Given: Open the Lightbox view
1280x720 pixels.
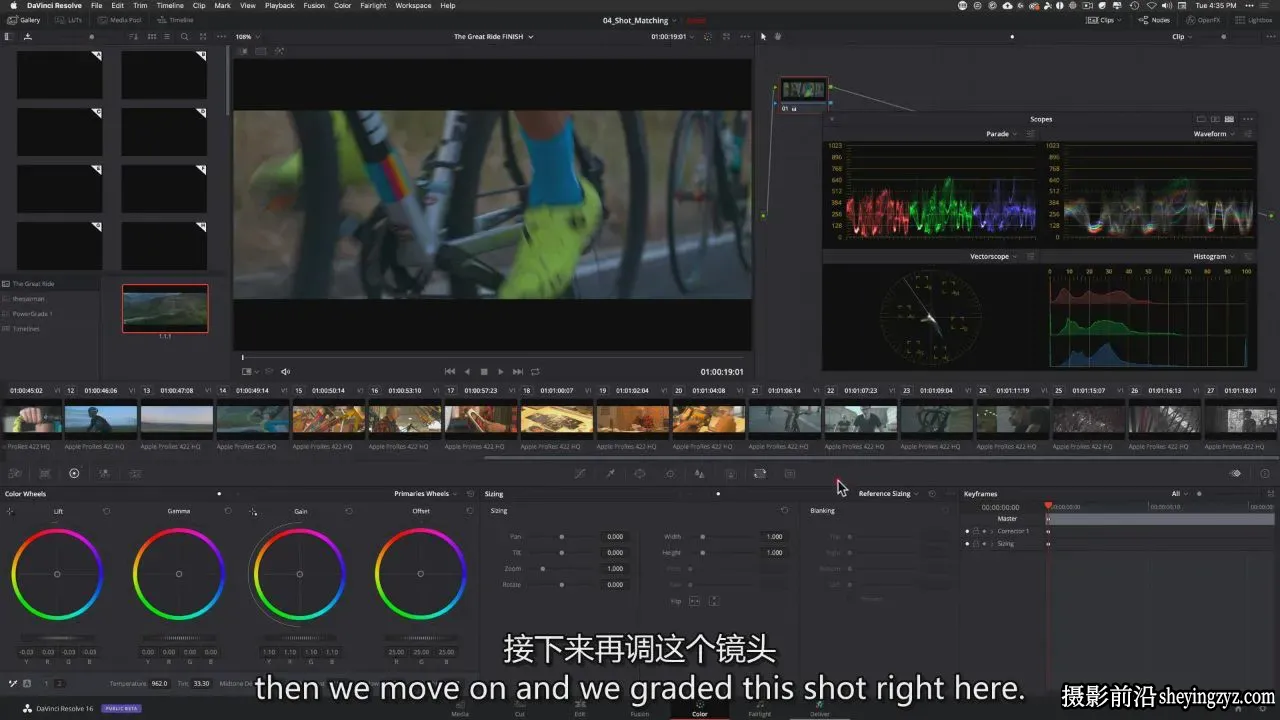Looking at the screenshot, I should (x=1254, y=20).
